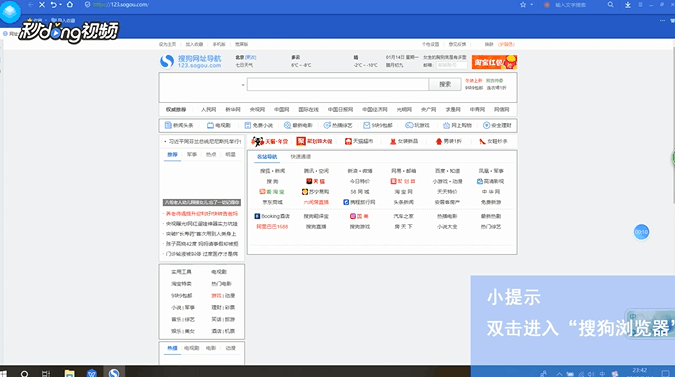
Task: Click the browser search magnifier icon
Action: (x=610, y=5)
